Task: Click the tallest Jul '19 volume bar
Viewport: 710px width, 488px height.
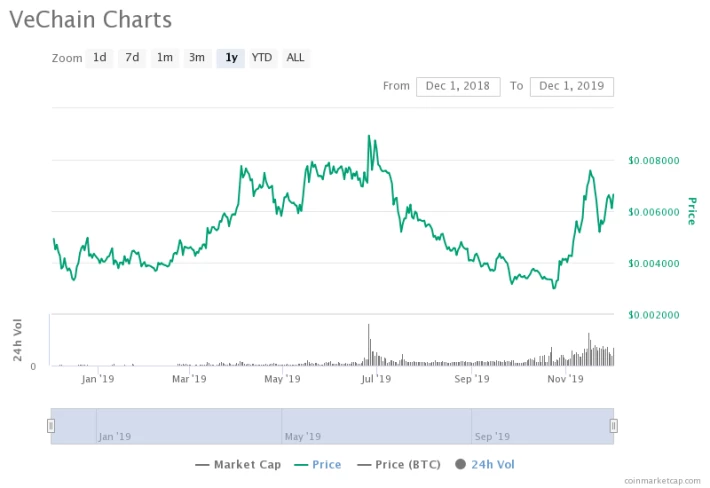Action: coord(369,344)
